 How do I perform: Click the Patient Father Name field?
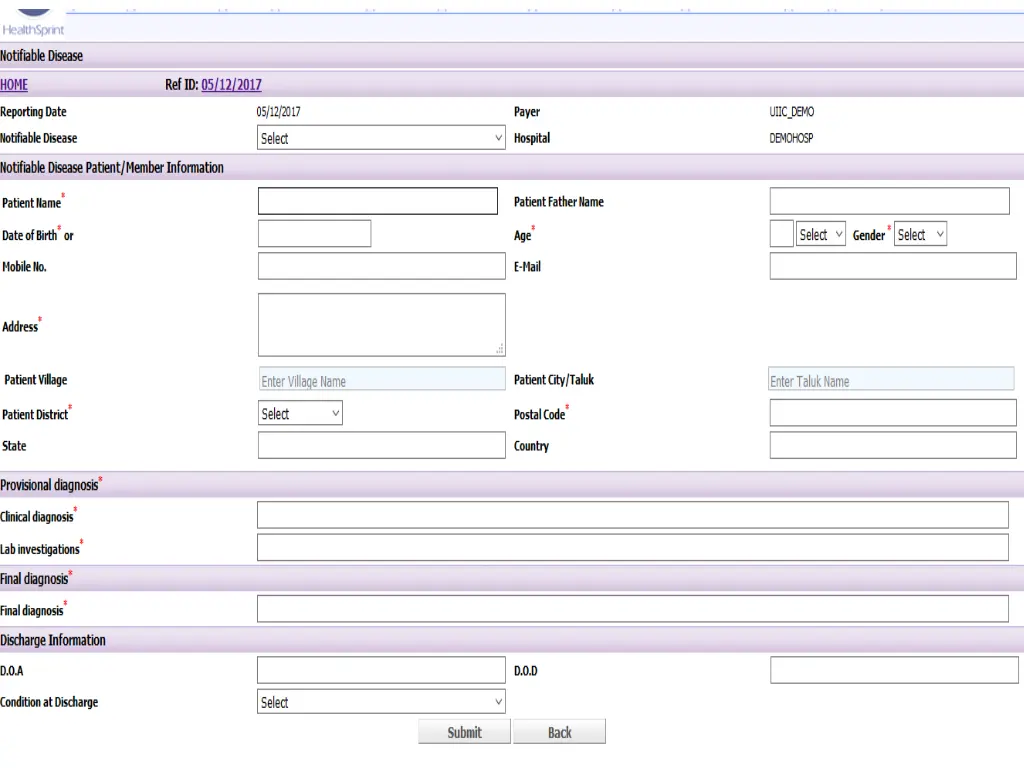click(x=889, y=201)
